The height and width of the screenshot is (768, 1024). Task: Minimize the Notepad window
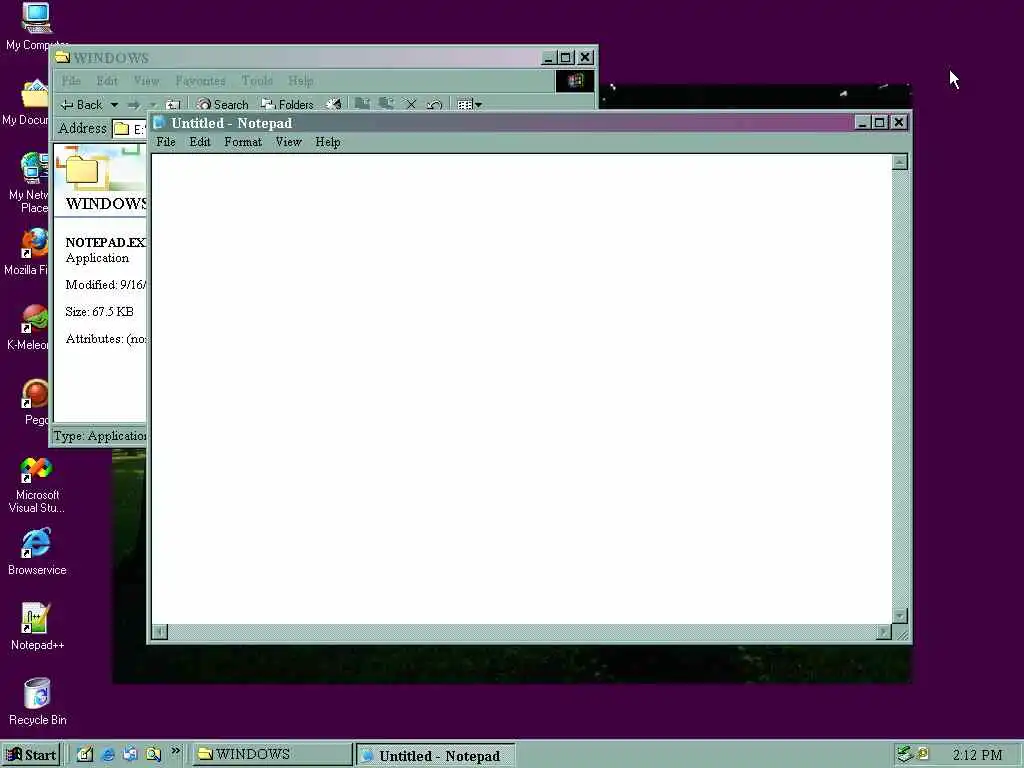point(863,122)
